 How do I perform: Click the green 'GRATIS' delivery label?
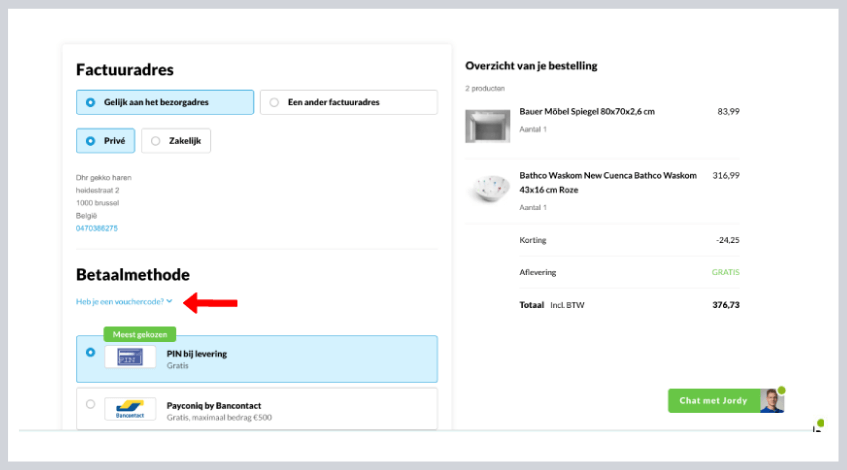tap(725, 272)
